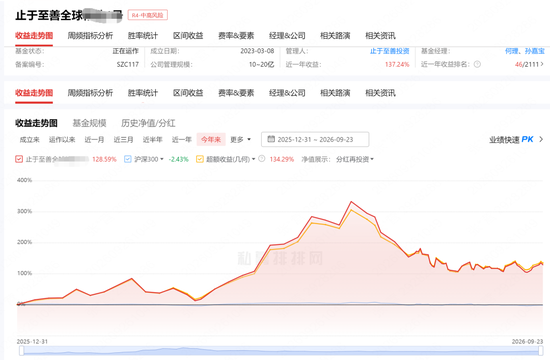Select lower 收益走势图 navigation tab

pyautogui.click(x=34, y=93)
